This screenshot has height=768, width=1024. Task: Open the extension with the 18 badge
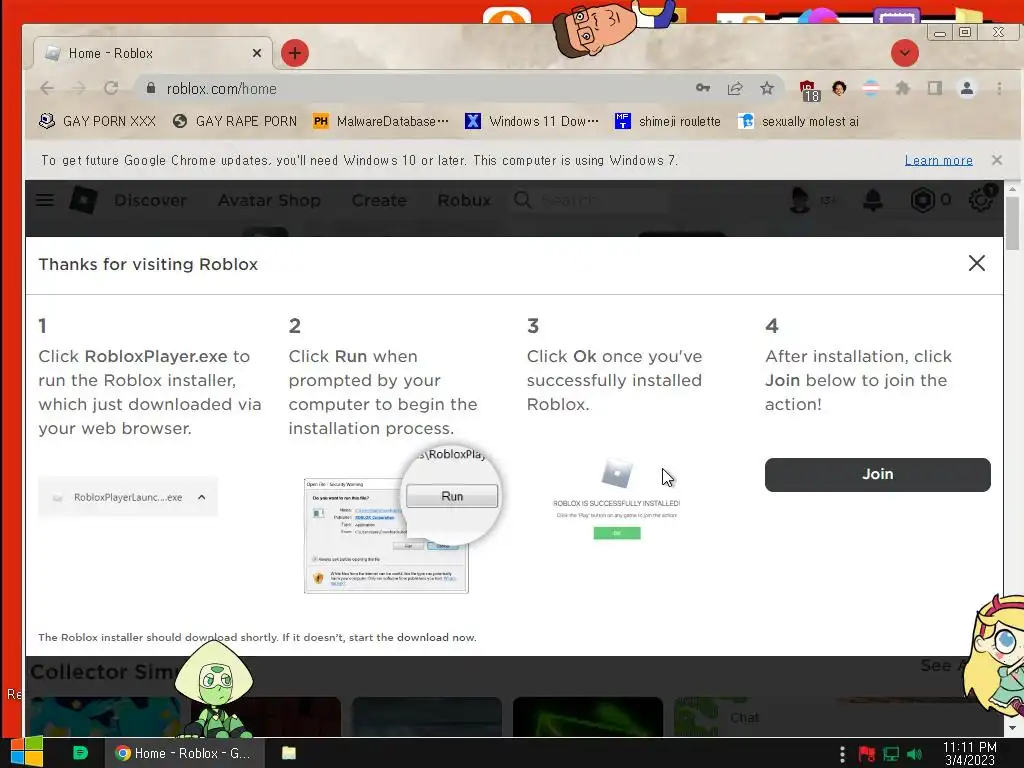point(809,90)
